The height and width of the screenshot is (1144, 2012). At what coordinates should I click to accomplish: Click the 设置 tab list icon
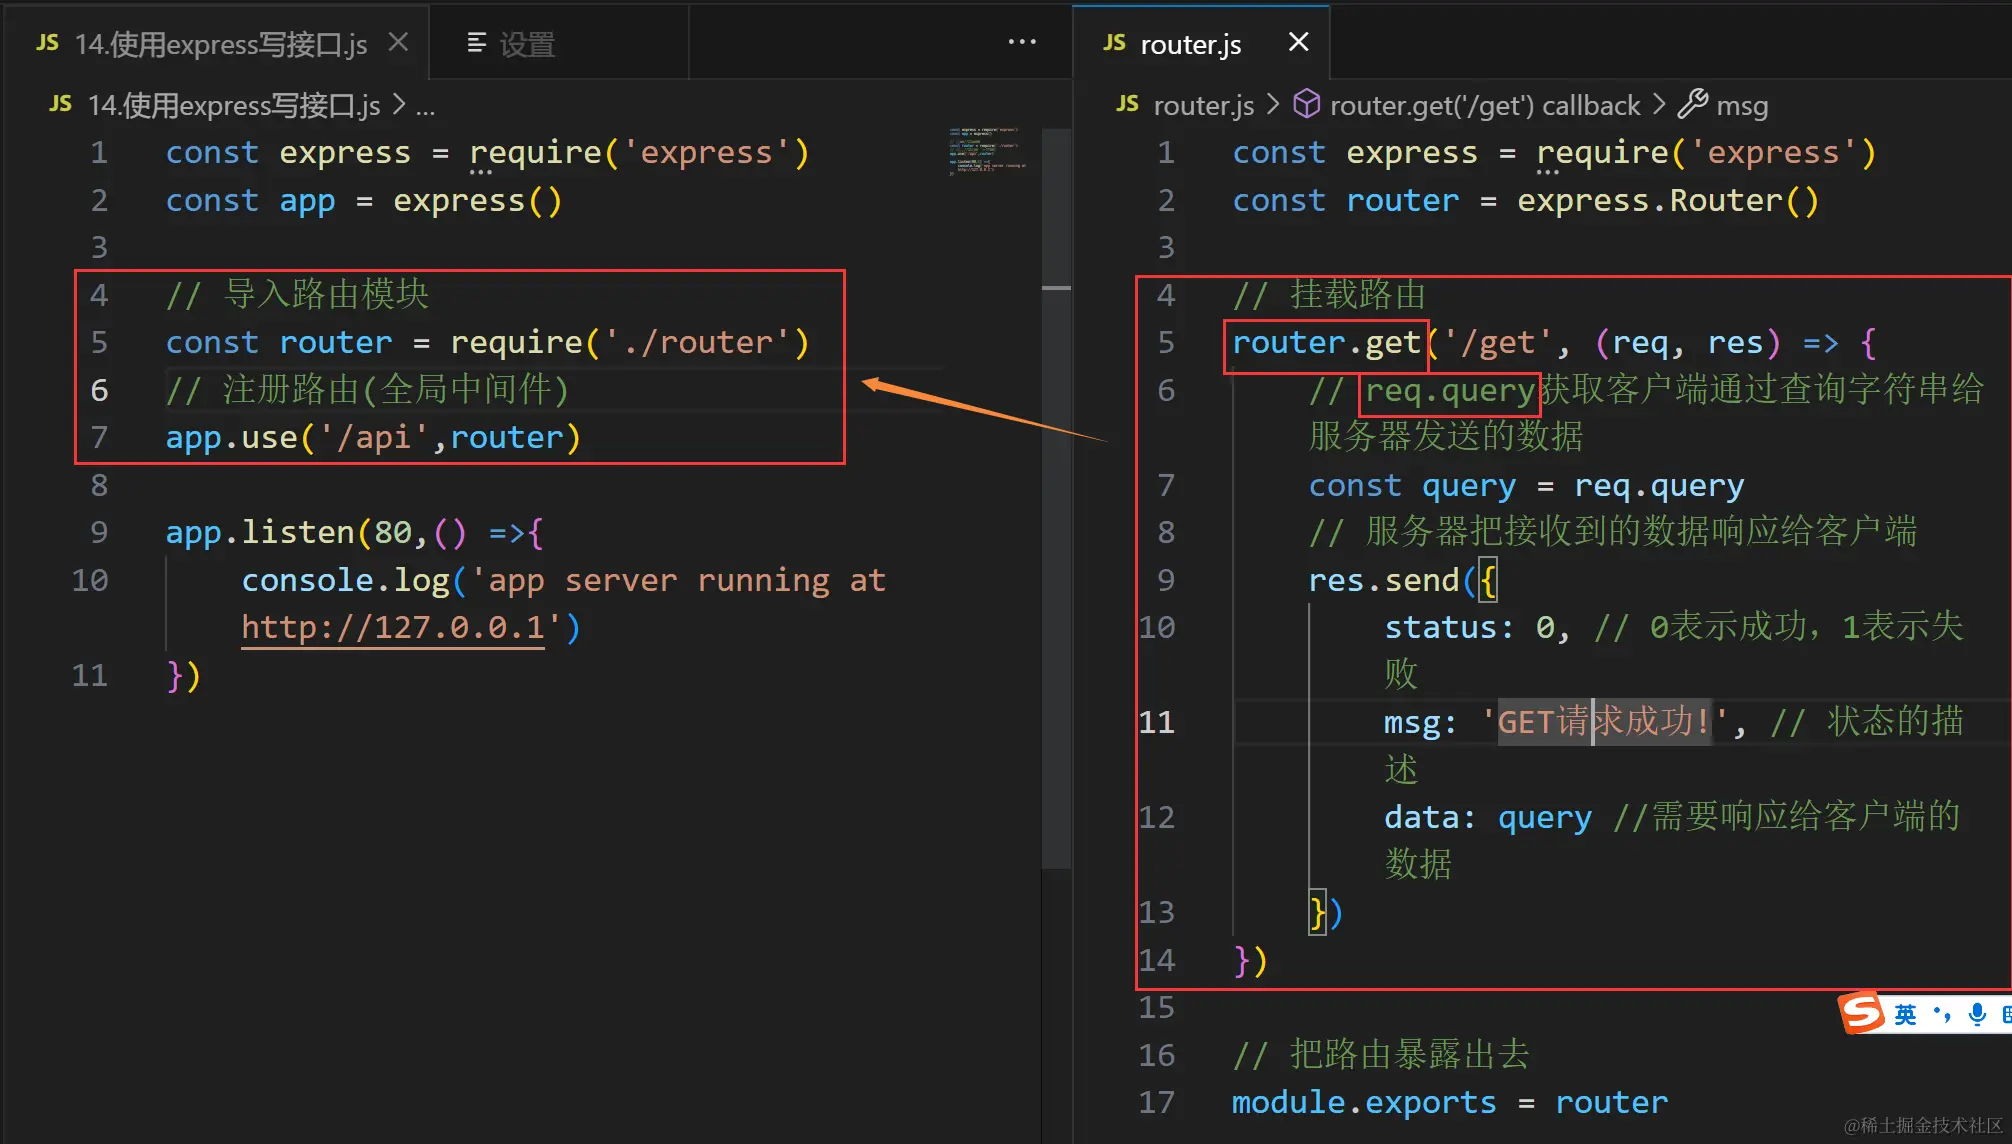[x=477, y=43]
